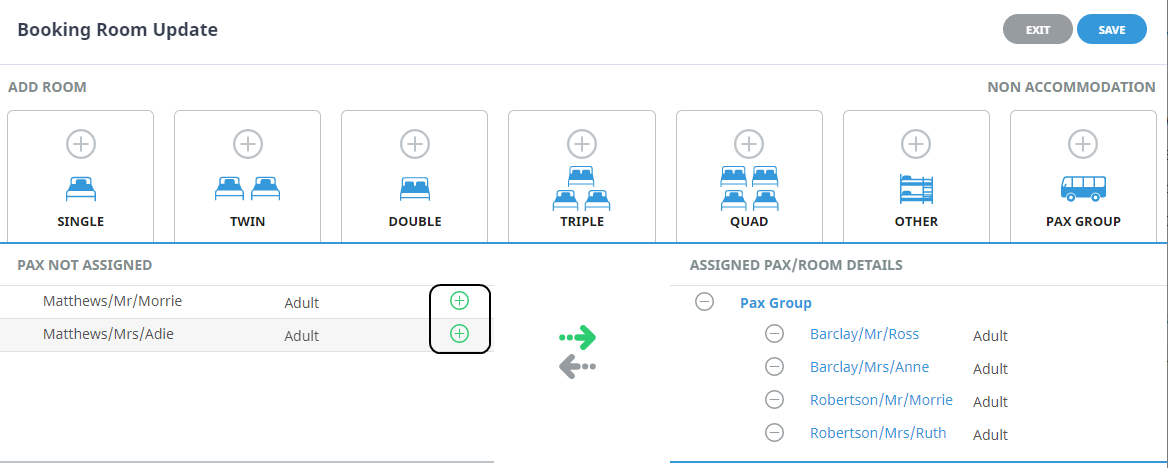1168x468 pixels.
Task: Add Matthews/Mrs/Adie with green plus
Action: tap(459, 333)
